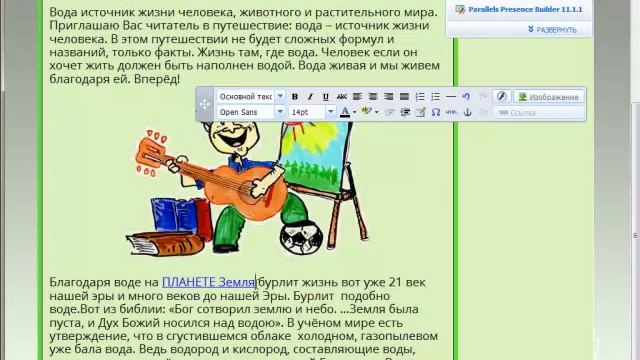Toggle bold formatting in the floating toolbar

[295, 97]
